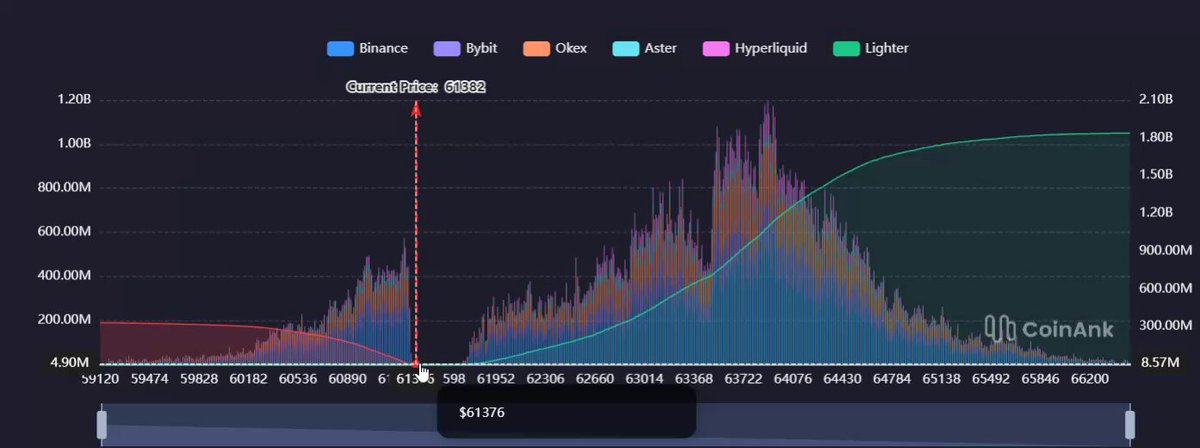Click the 63722 price axis label

pyautogui.click(x=743, y=380)
